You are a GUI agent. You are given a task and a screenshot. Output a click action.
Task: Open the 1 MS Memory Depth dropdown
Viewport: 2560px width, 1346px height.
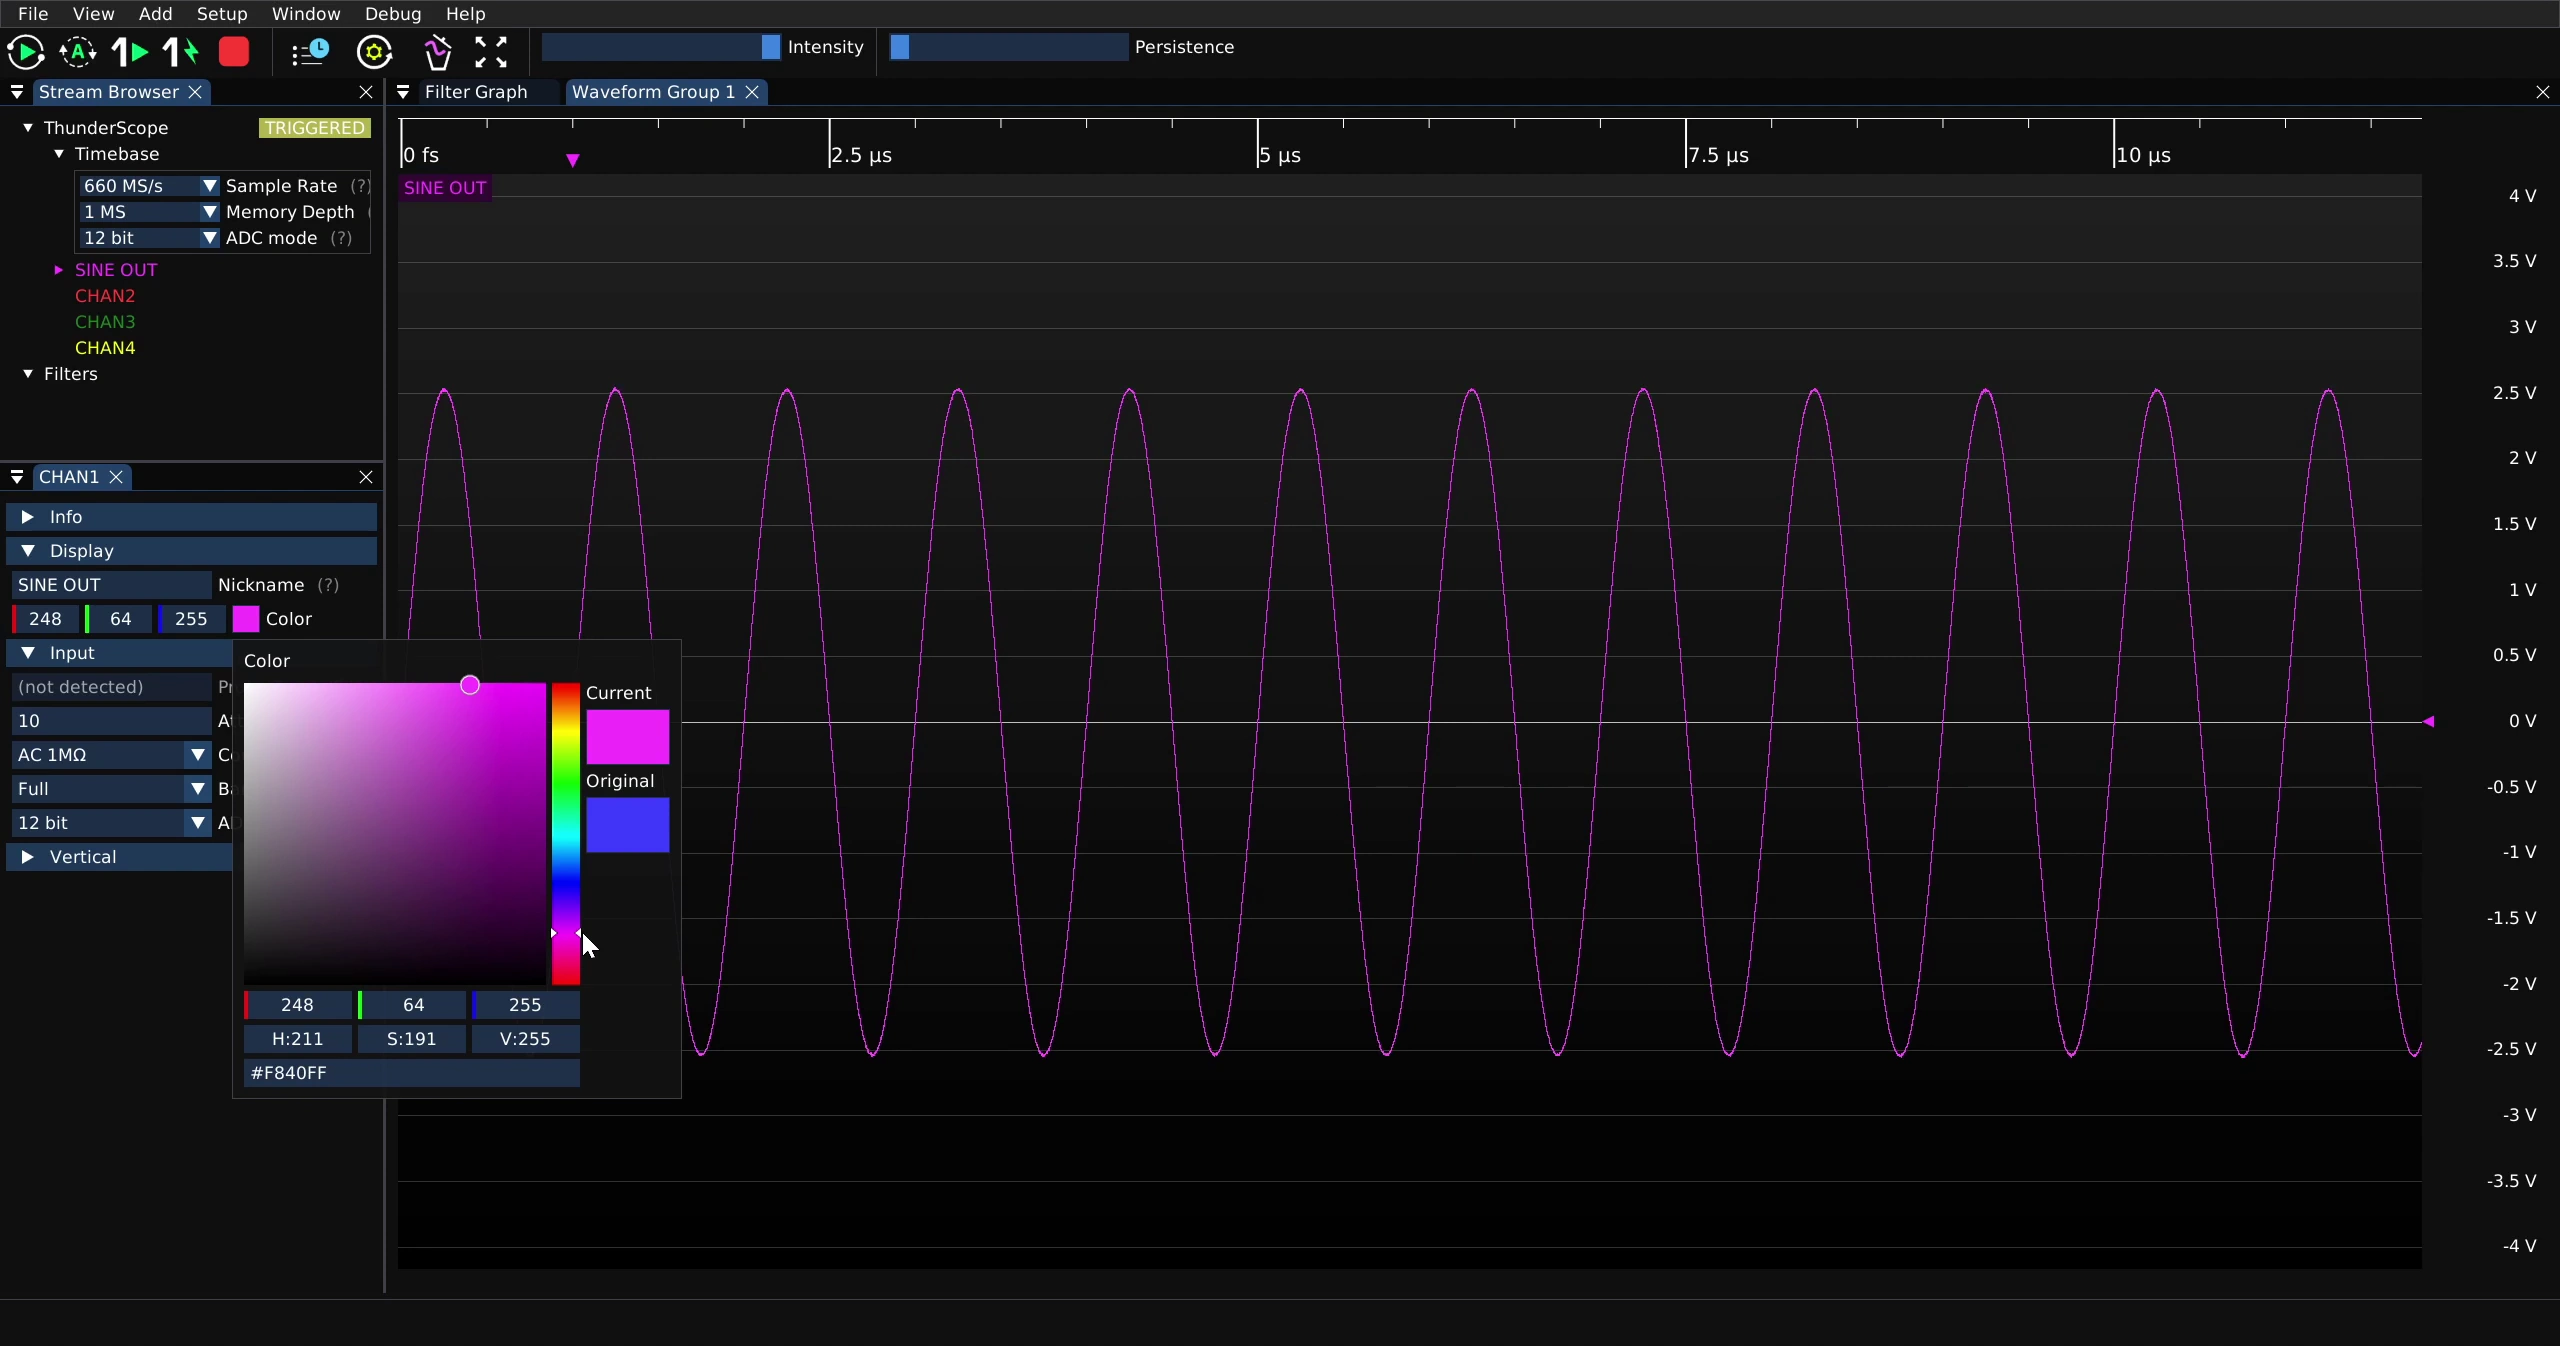click(x=148, y=212)
